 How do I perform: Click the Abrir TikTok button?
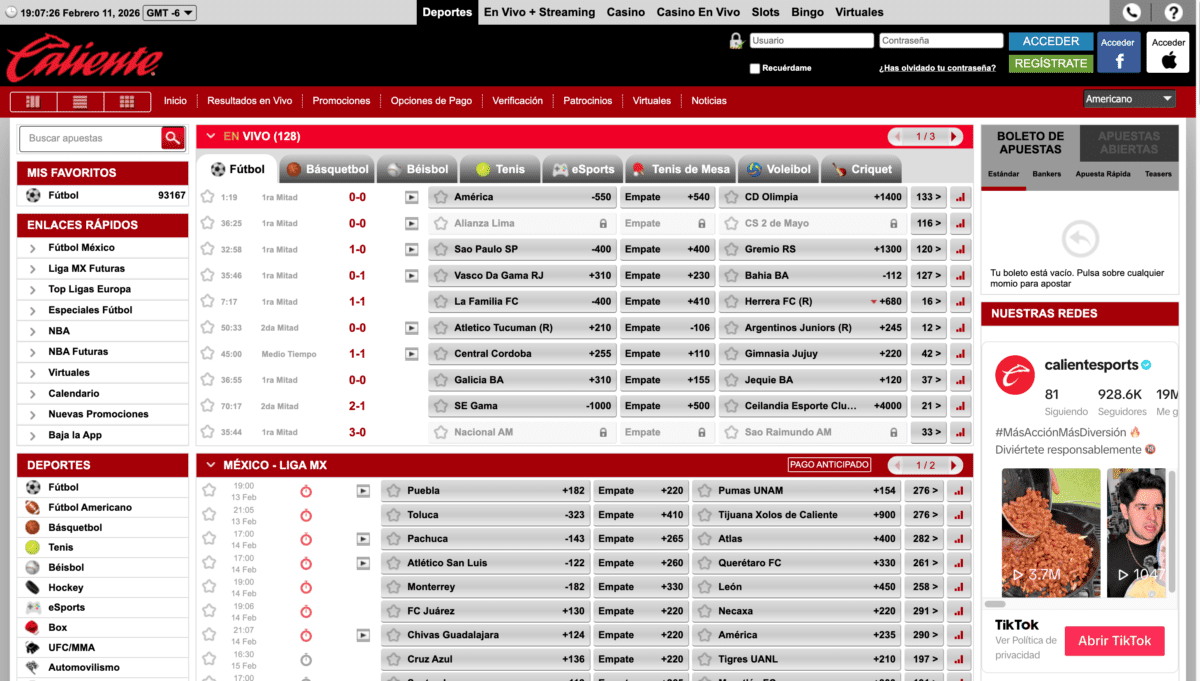click(1114, 641)
